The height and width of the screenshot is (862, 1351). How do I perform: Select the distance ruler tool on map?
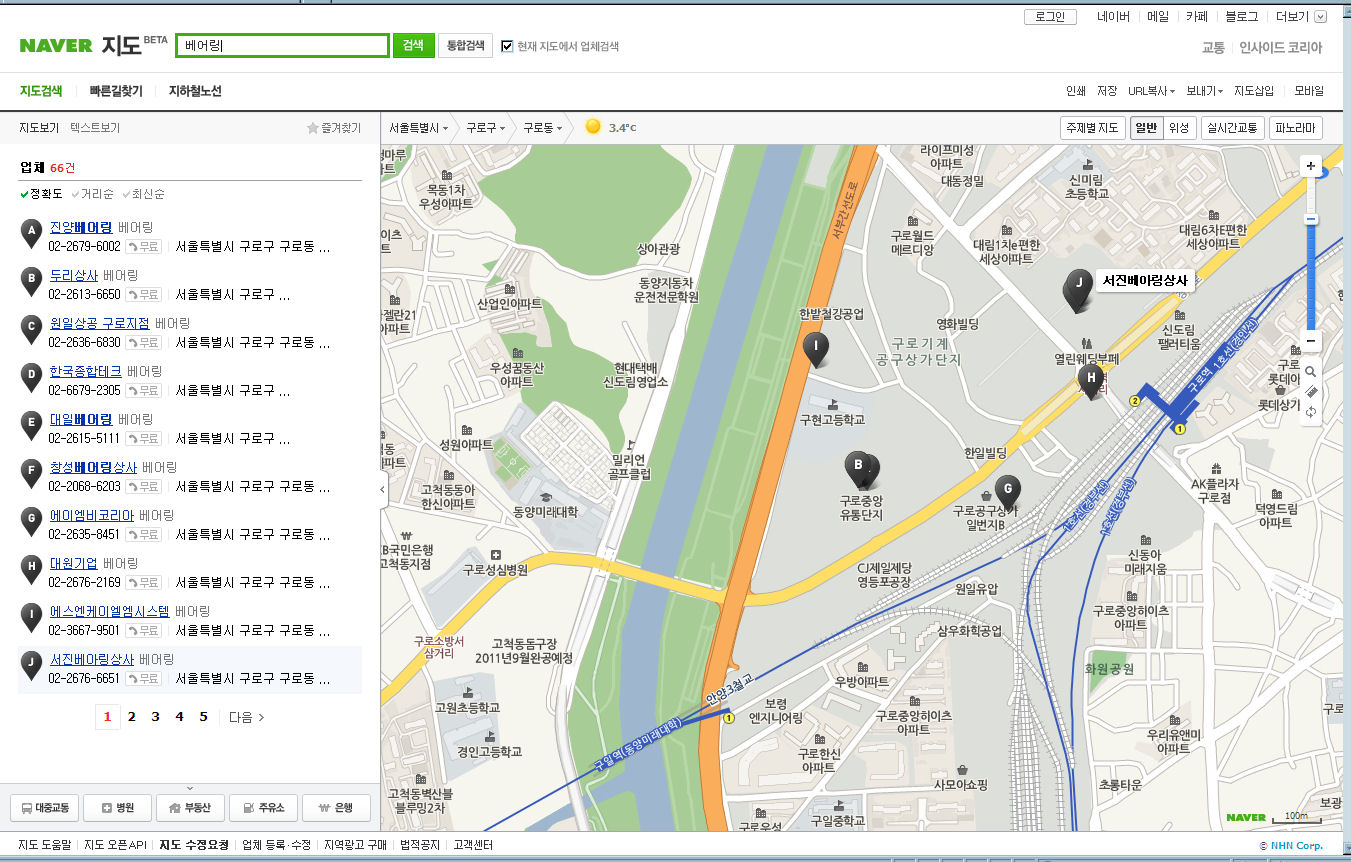(x=1311, y=391)
